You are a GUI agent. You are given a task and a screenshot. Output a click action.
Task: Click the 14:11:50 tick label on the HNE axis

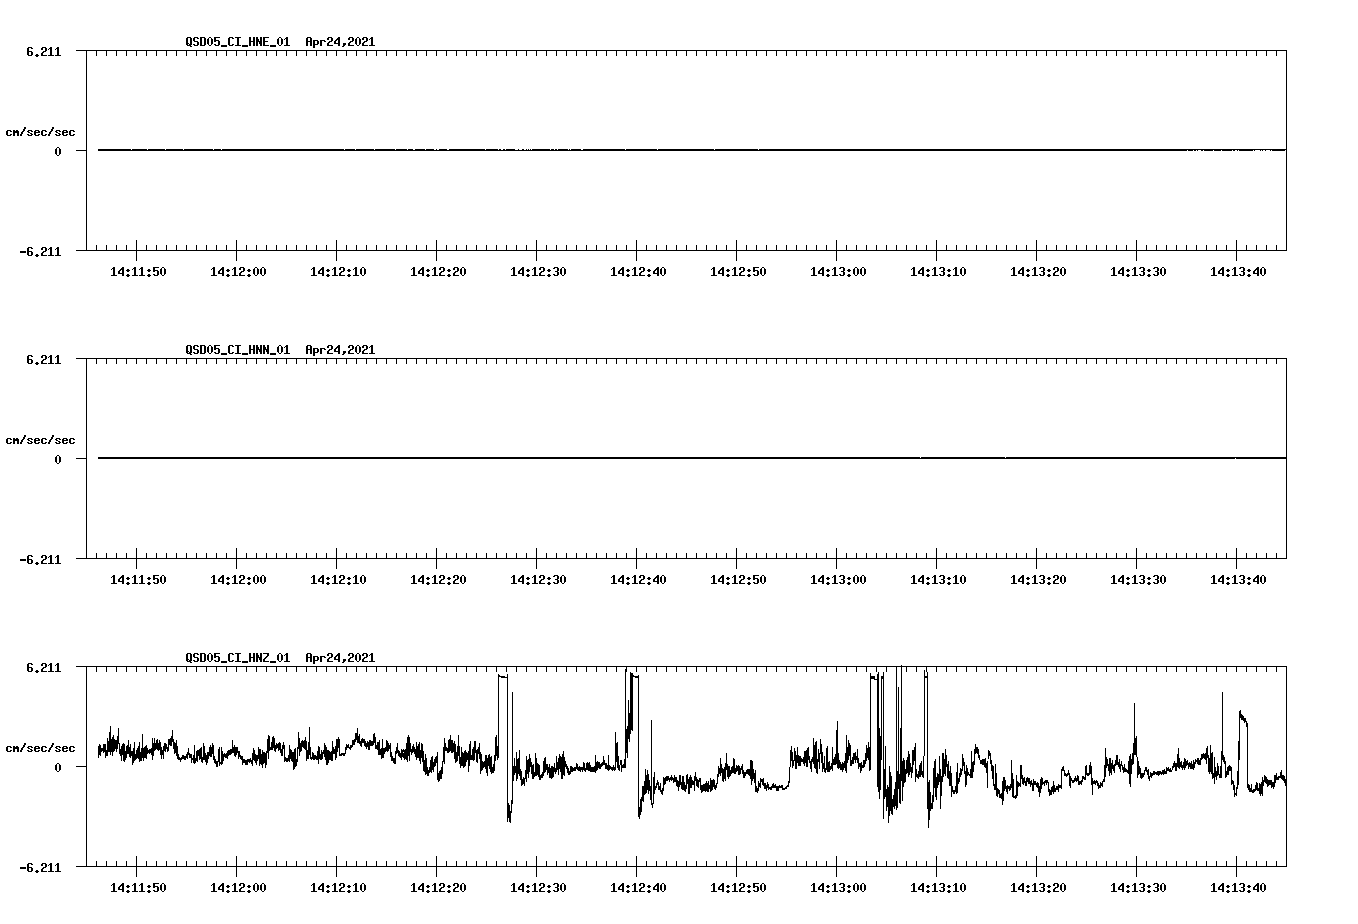[138, 270]
